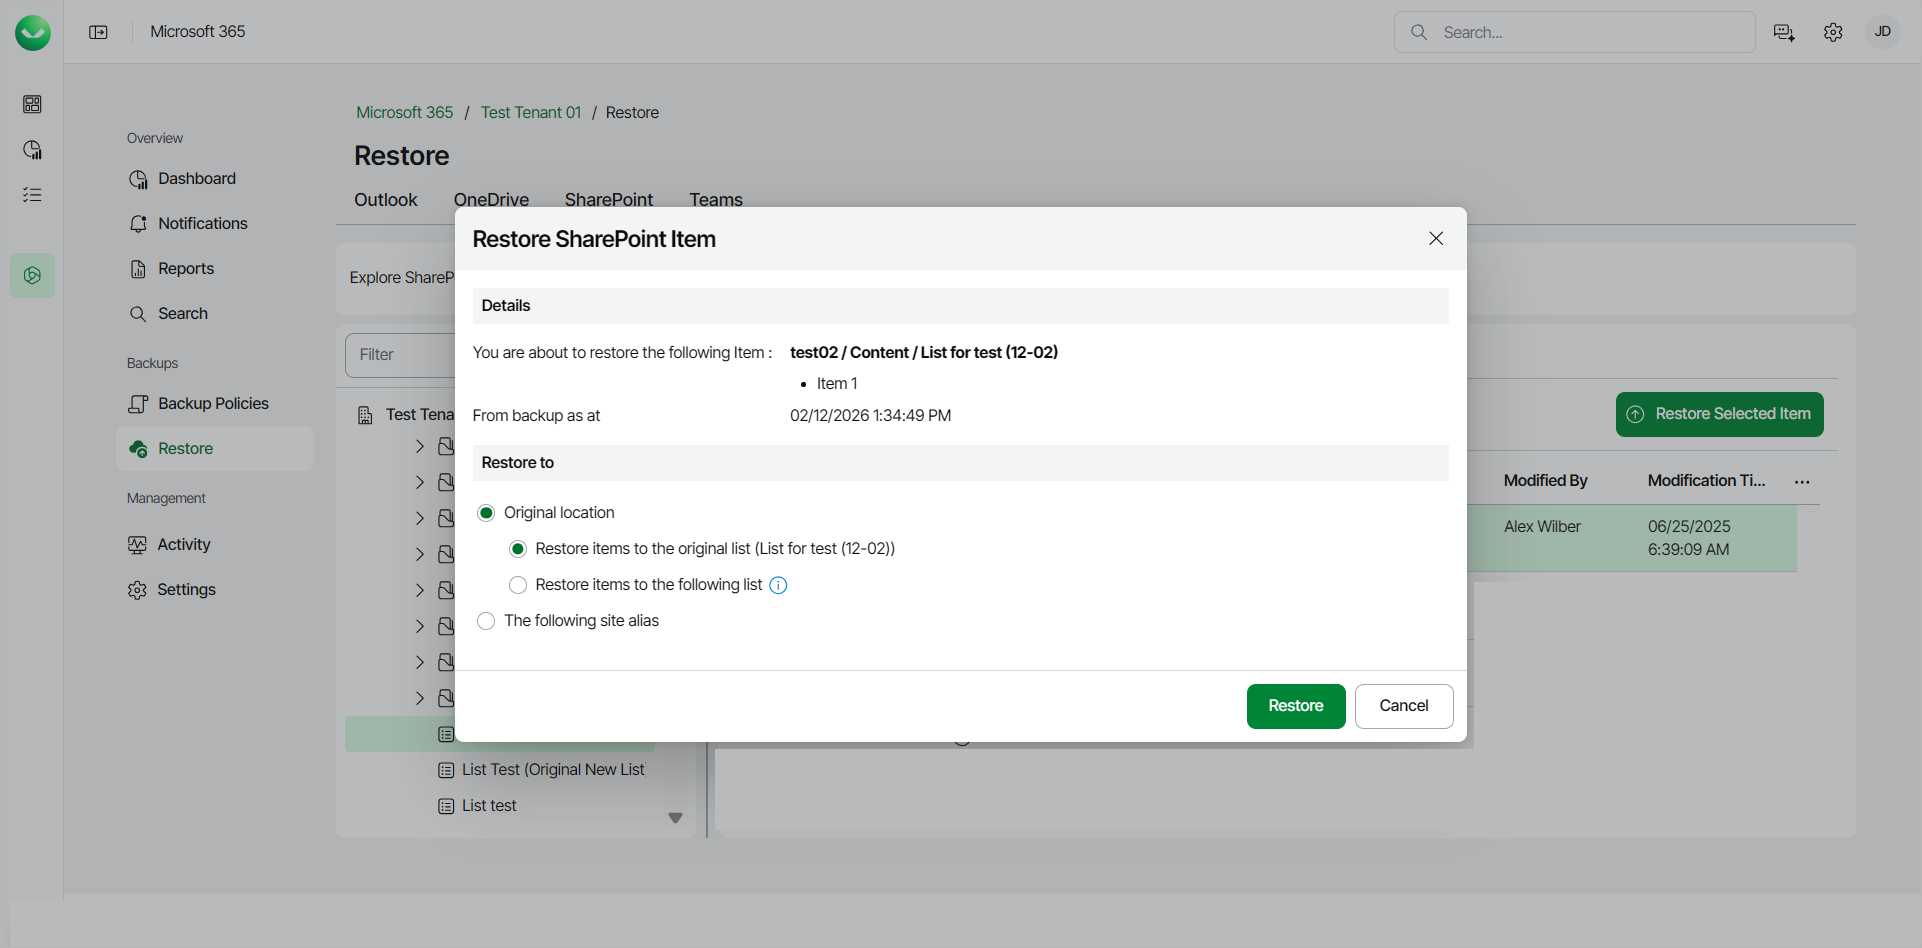Click the scroll-down chevron below List test
Screen dimensions: 1922x948
tap(675, 818)
